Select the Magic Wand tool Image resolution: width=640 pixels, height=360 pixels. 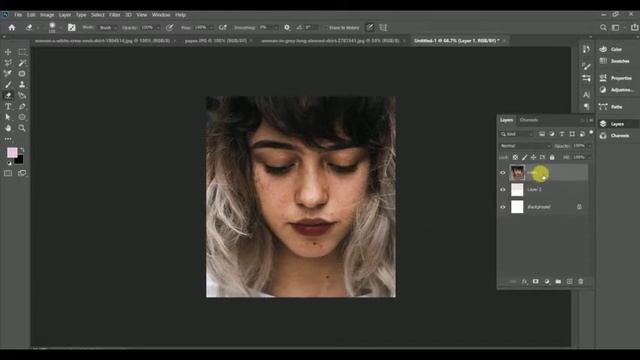pos(22,62)
